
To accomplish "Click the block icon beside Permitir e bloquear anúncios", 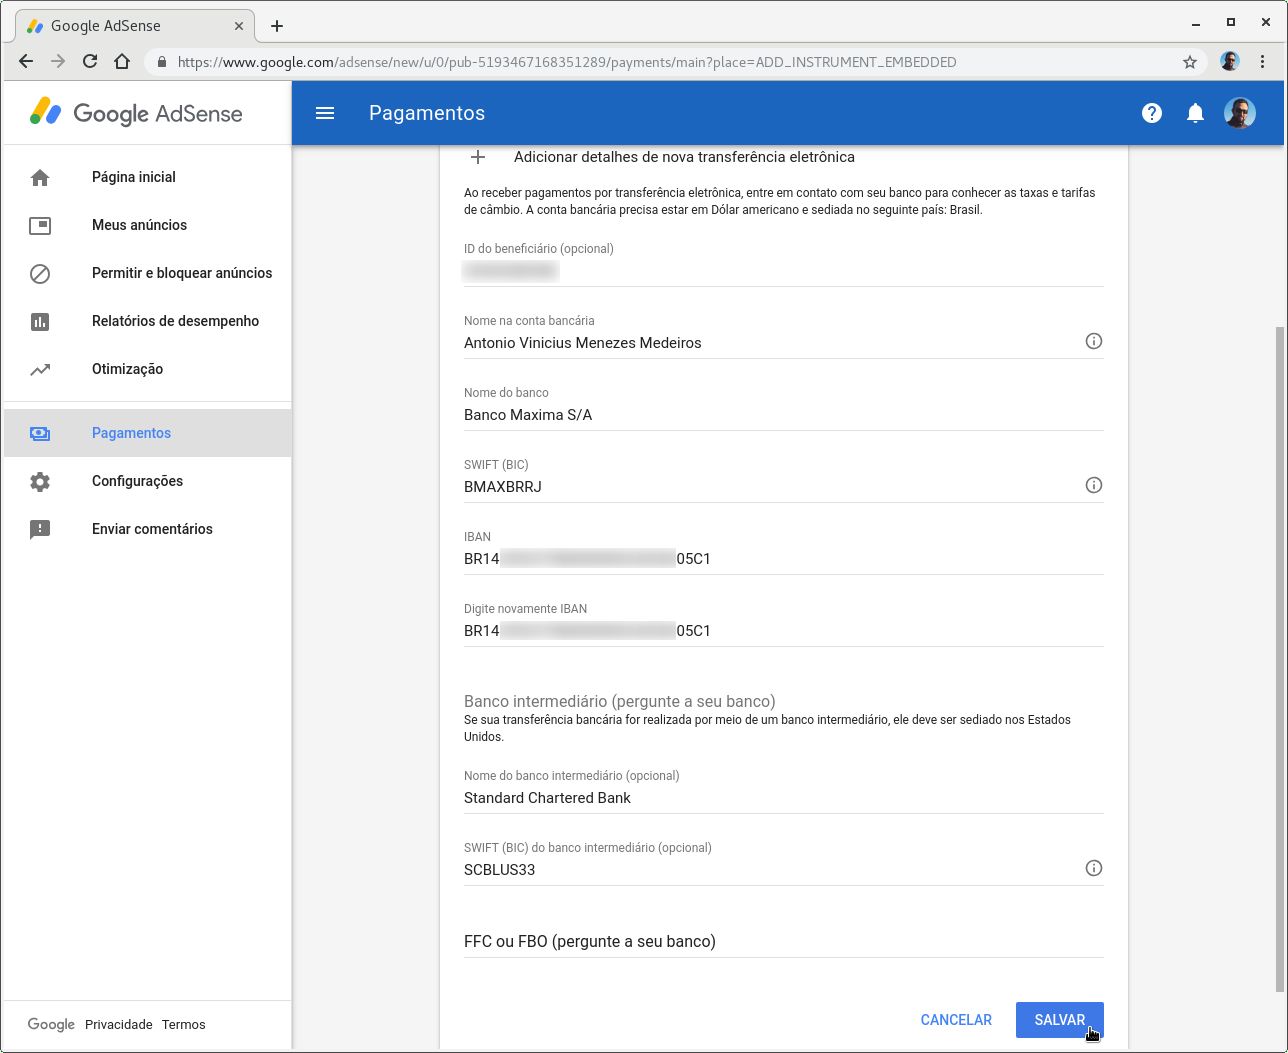I will pyautogui.click(x=40, y=273).
